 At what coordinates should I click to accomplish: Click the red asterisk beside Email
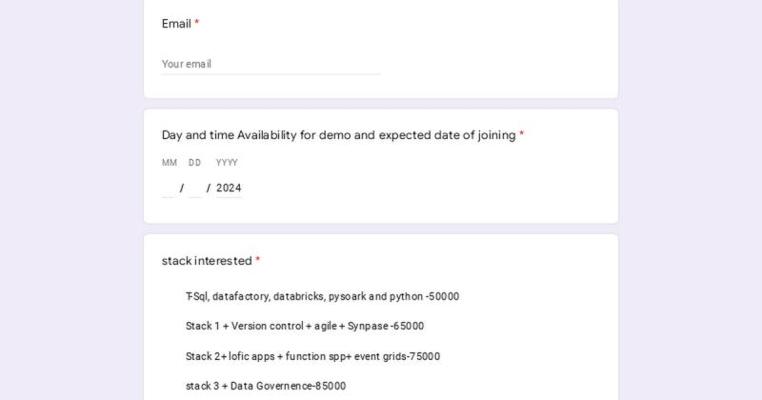tap(197, 23)
